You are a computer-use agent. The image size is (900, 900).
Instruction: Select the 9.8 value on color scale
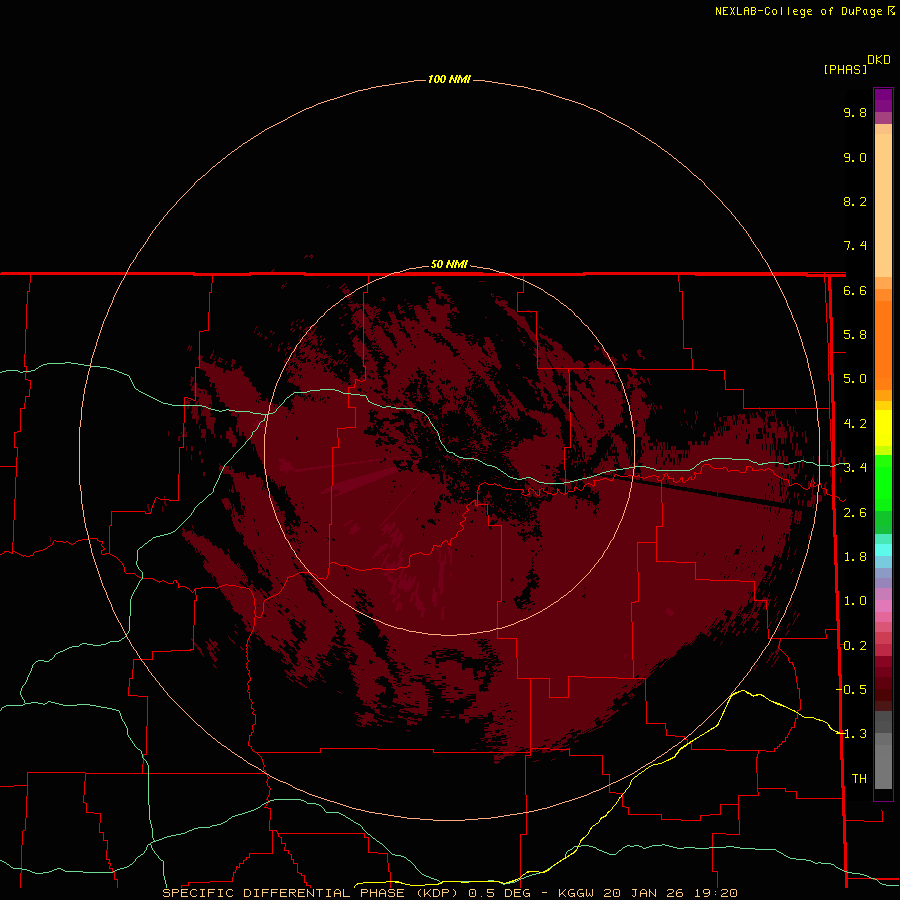click(x=855, y=112)
